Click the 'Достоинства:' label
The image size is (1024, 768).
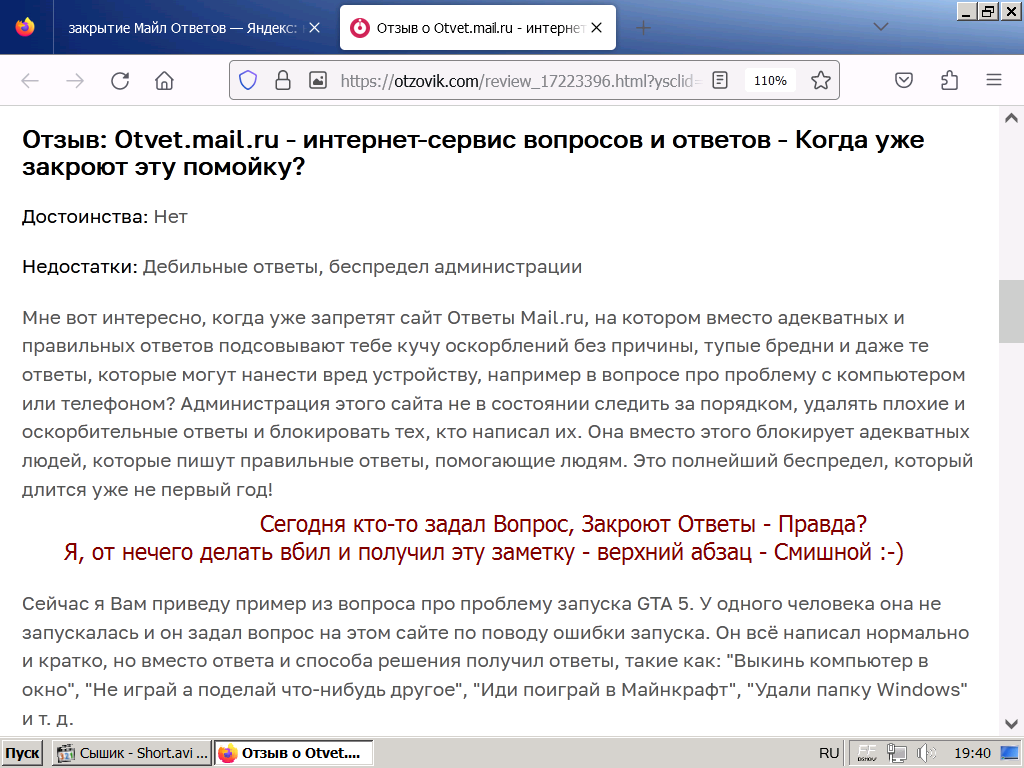click(86, 217)
